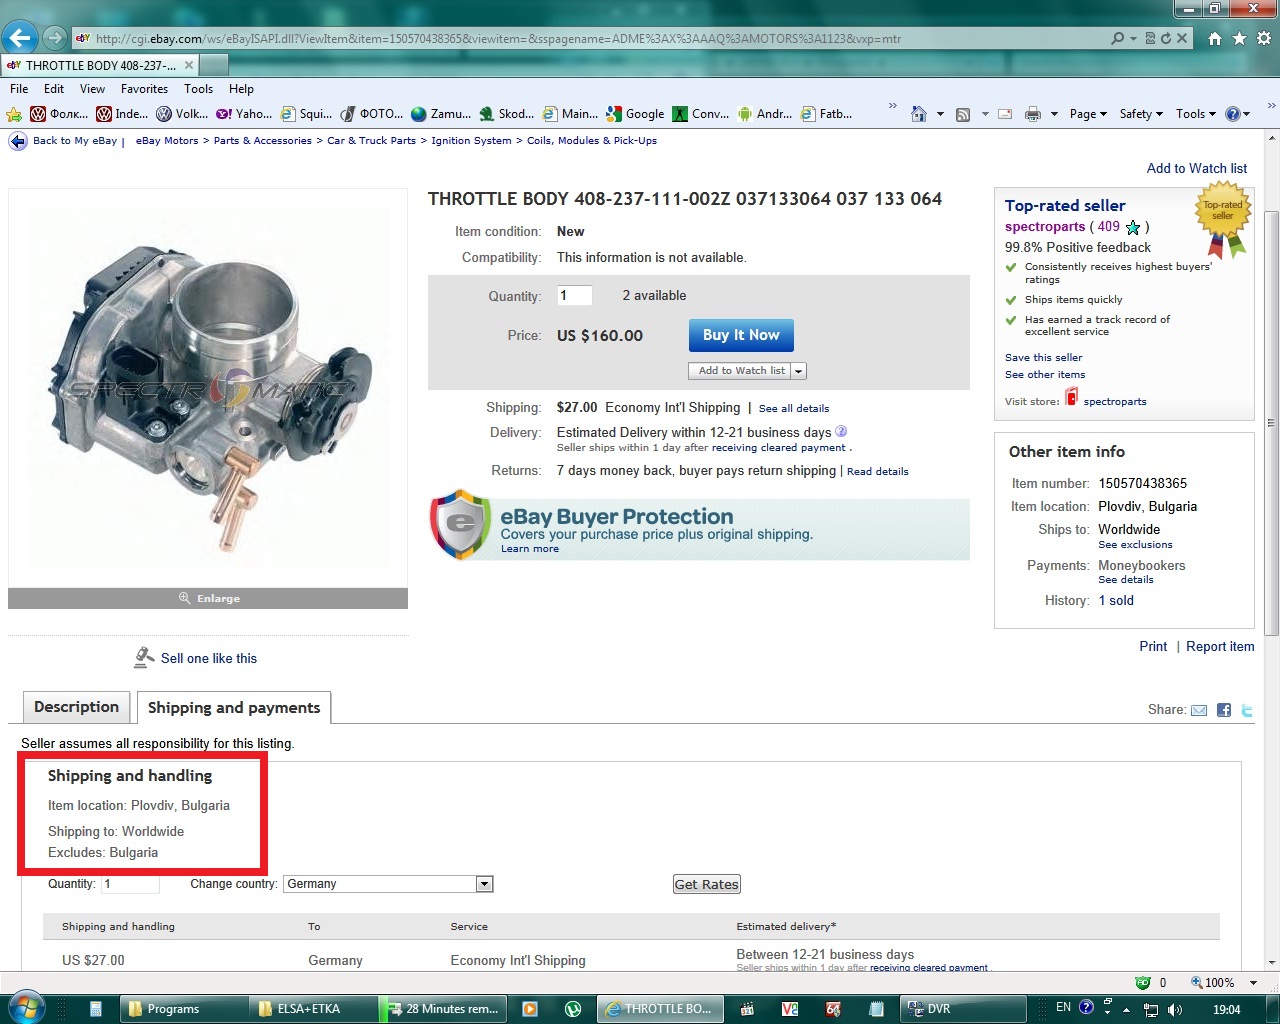Open the Safety dropdown menu

tap(1141, 114)
